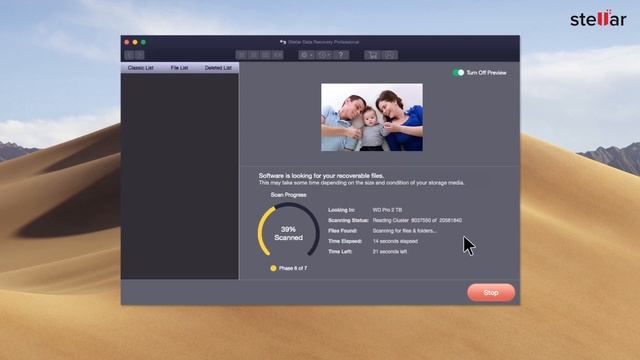The width and height of the screenshot is (640, 360).
Task: Click the shopping cart buy icon
Action: pos(372,55)
